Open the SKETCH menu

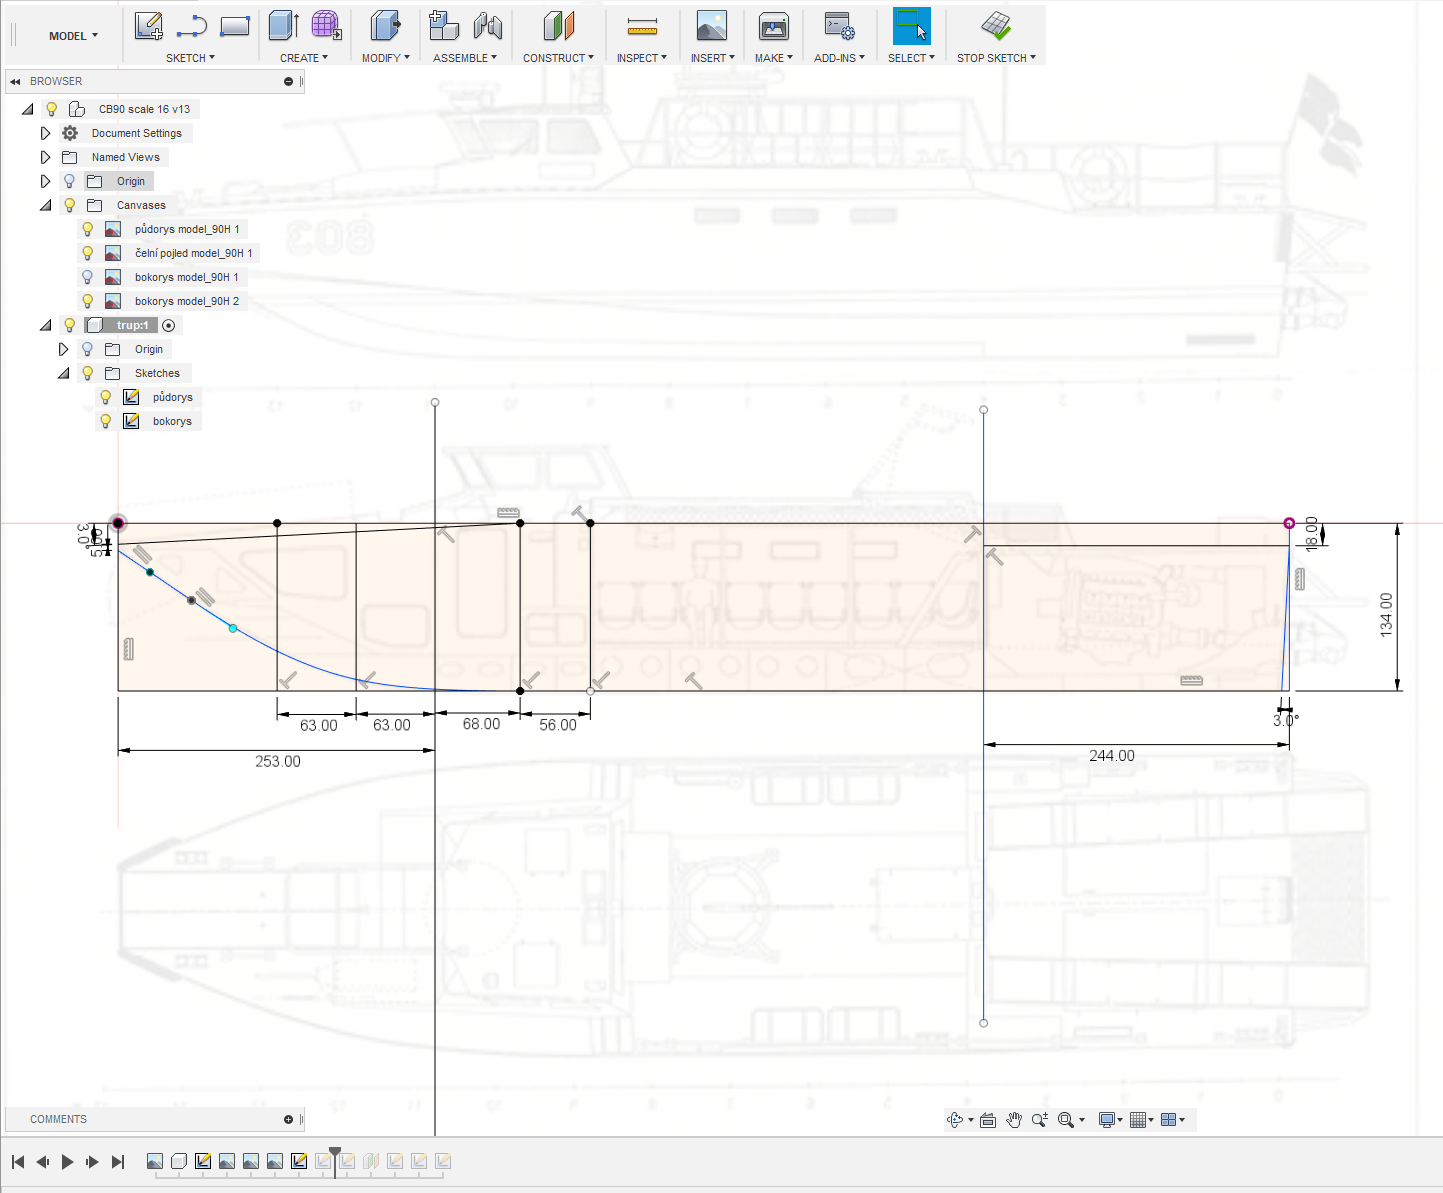click(x=190, y=58)
